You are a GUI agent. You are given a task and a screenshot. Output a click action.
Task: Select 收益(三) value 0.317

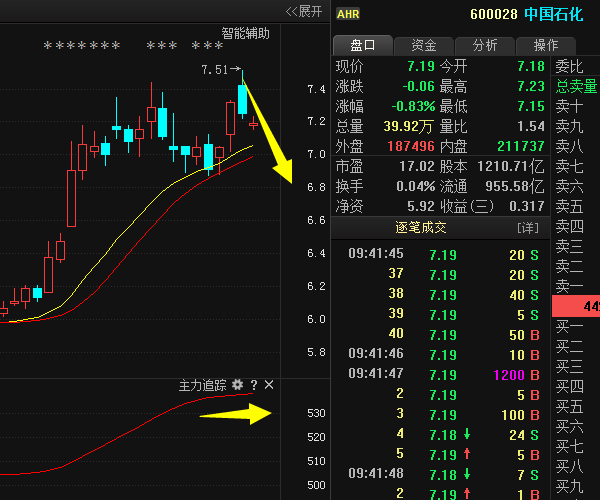(527, 207)
